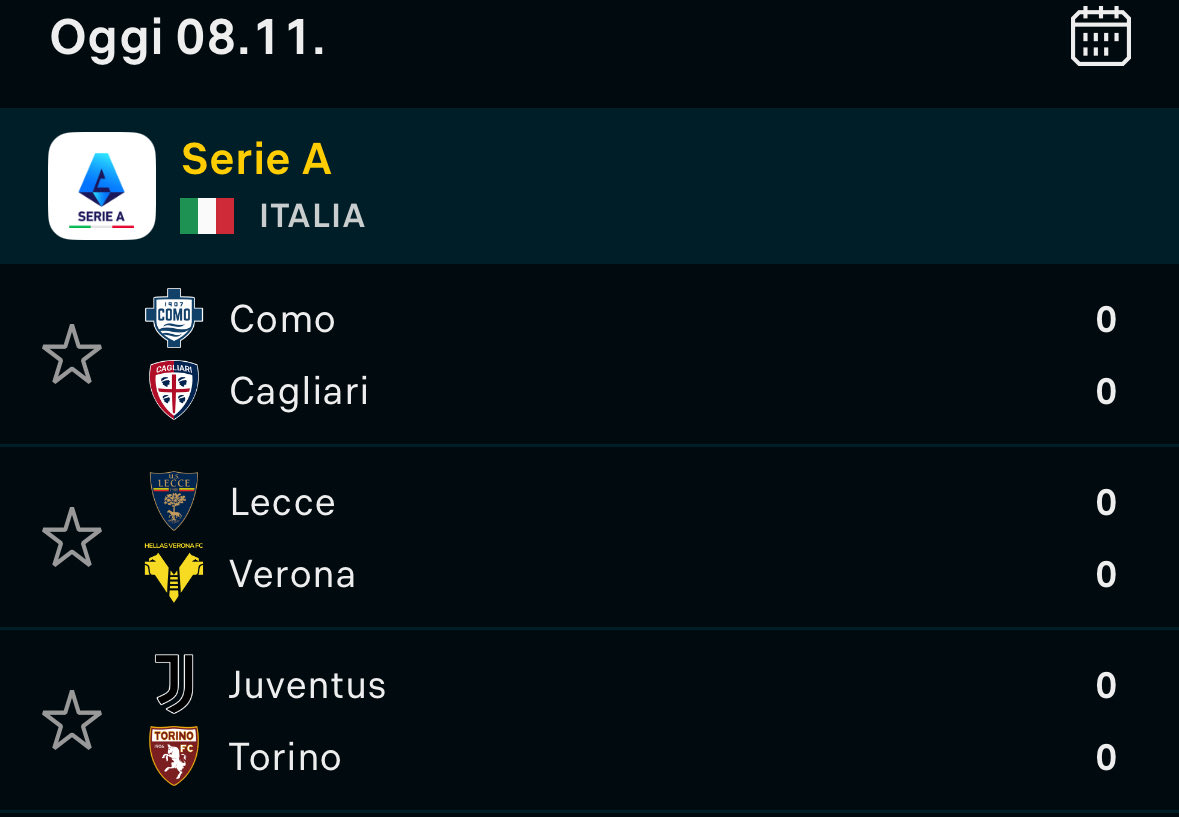Click the Cagliari team crest
The width and height of the screenshot is (1179, 817).
(x=174, y=390)
